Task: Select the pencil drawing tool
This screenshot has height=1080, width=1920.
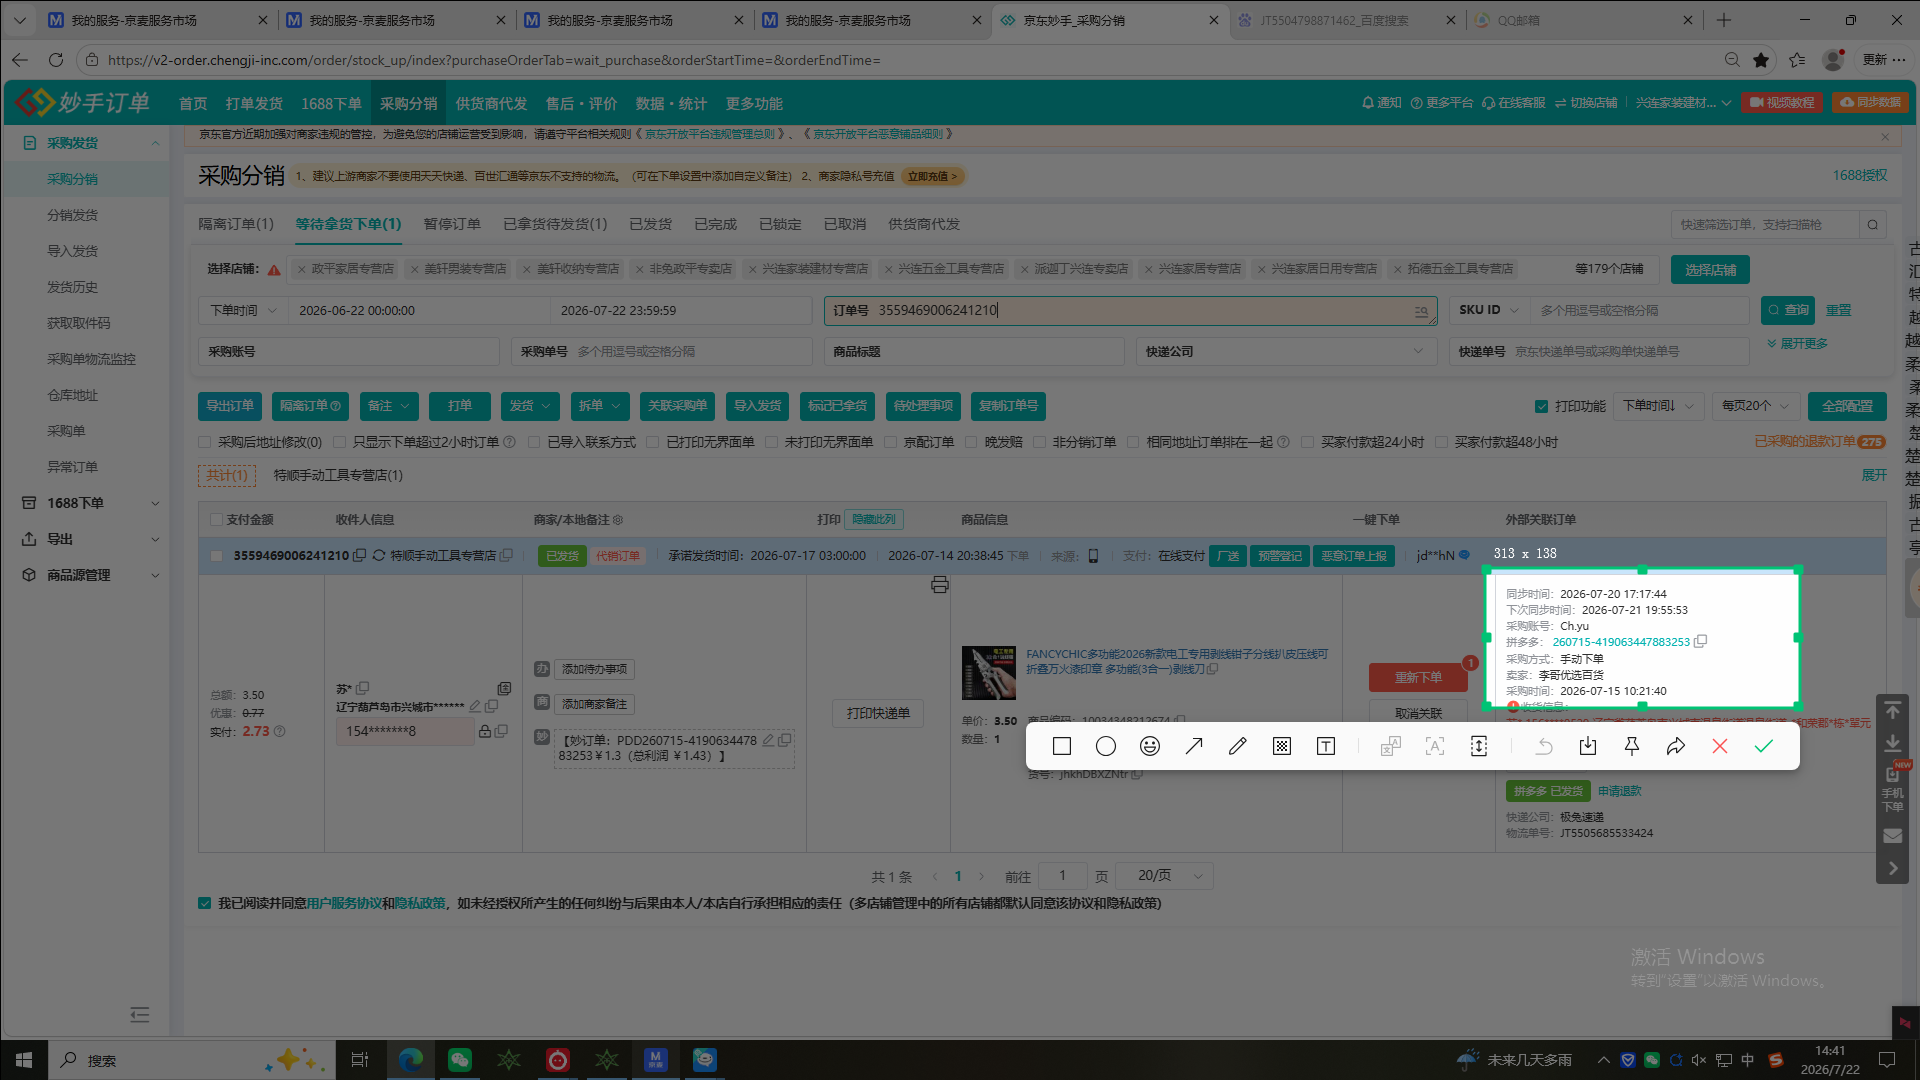Action: click(x=1238, y=746)
